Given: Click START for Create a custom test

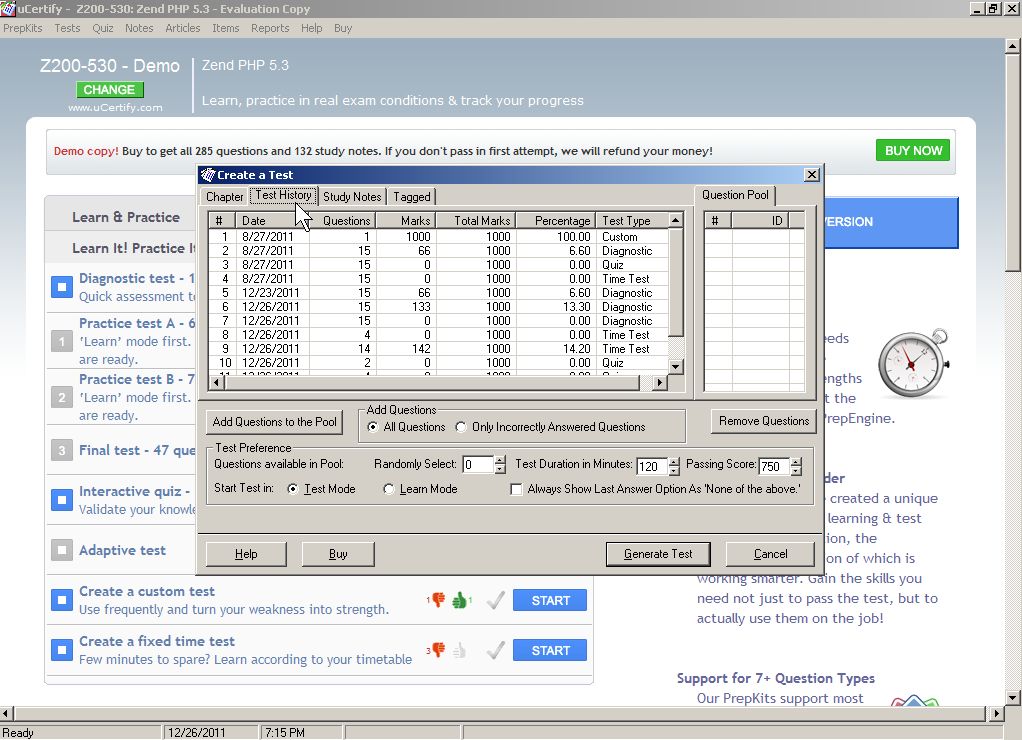Looking at the screenshot, I should (x=550, y=600).
